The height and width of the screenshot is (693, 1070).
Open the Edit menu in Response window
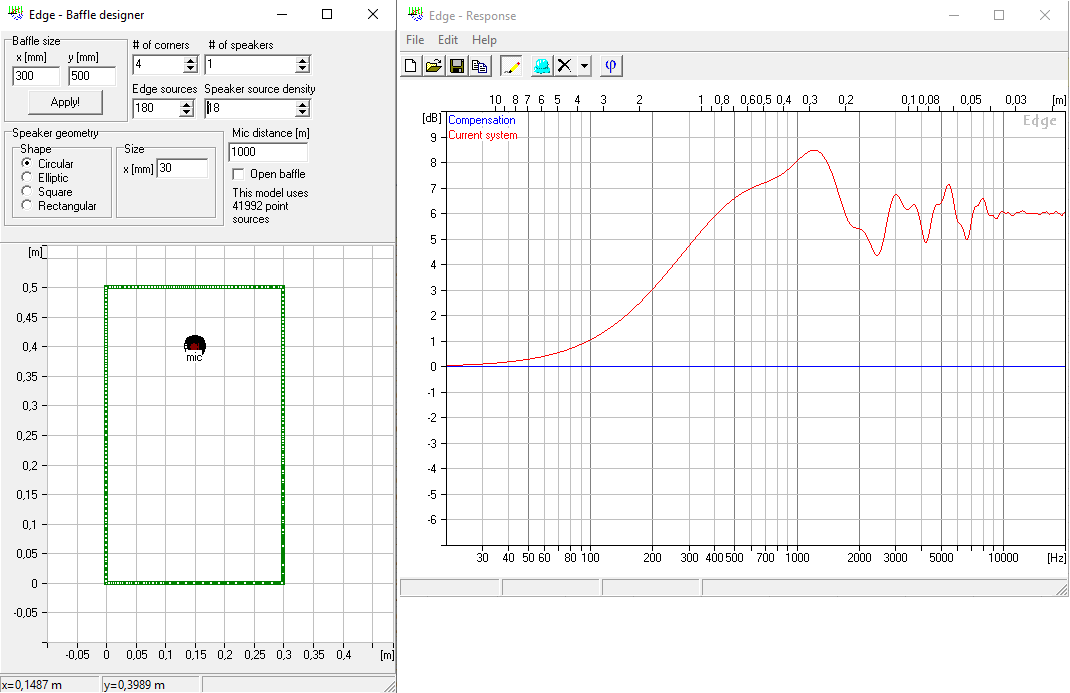pyautogui.click(x=448, y=40)
